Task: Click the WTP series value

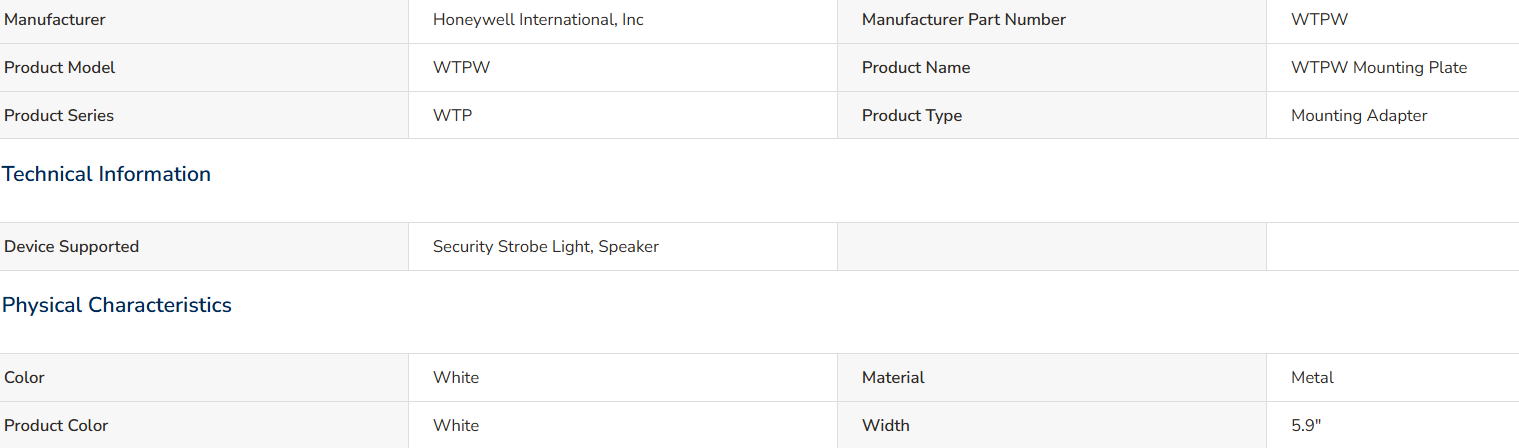Action: [453, 116]
